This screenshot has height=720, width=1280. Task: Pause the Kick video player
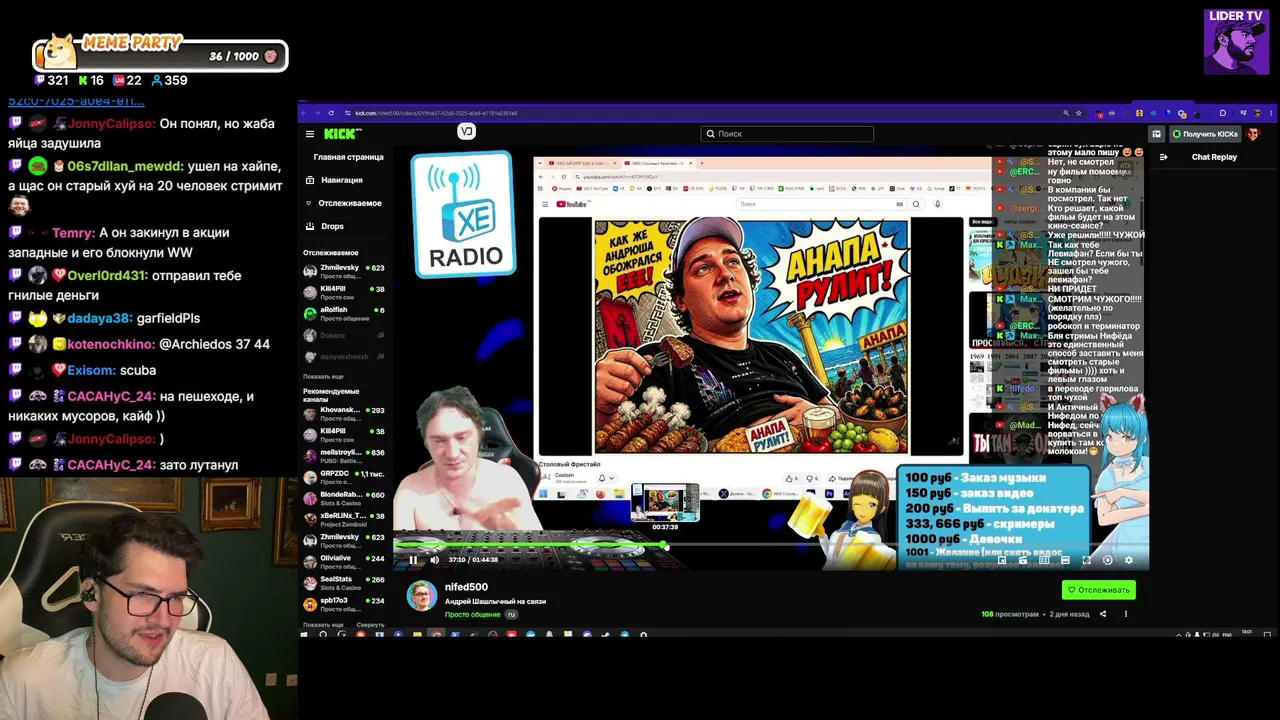point(413,560)
